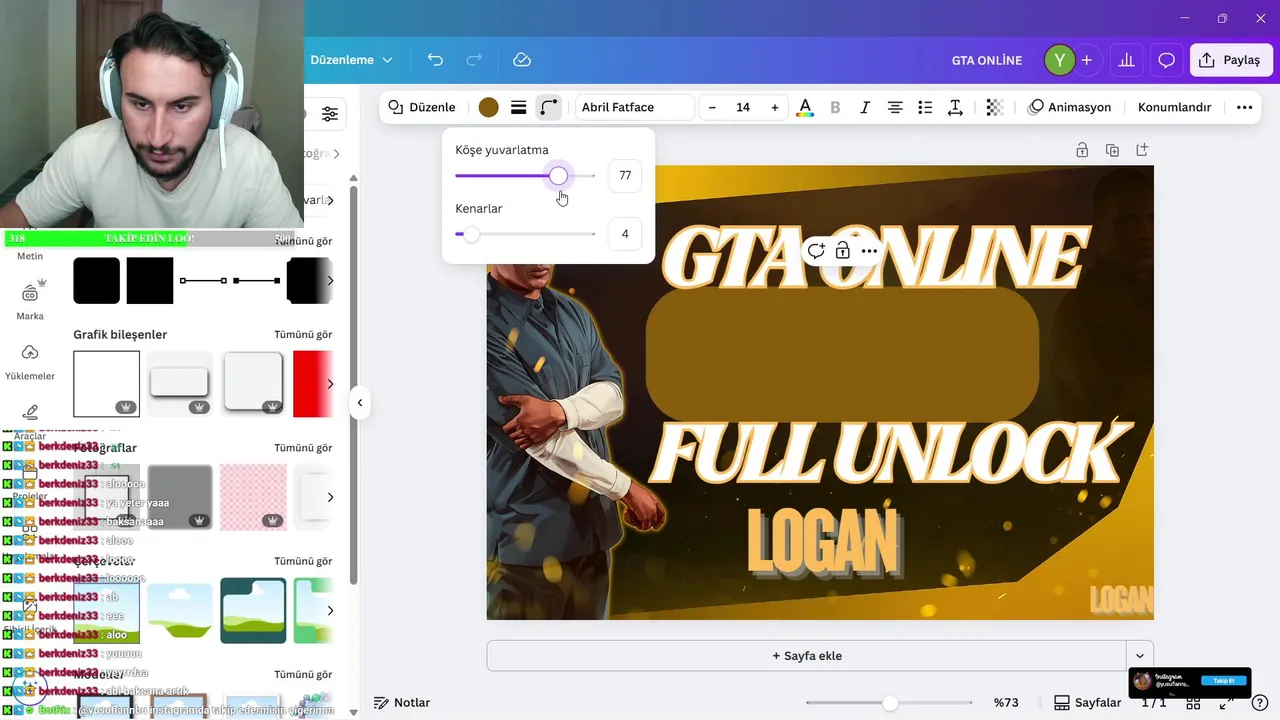
Task: Open the Düzenleme mode dropdown
Action: pyautogui.click(x=351, y=60)
